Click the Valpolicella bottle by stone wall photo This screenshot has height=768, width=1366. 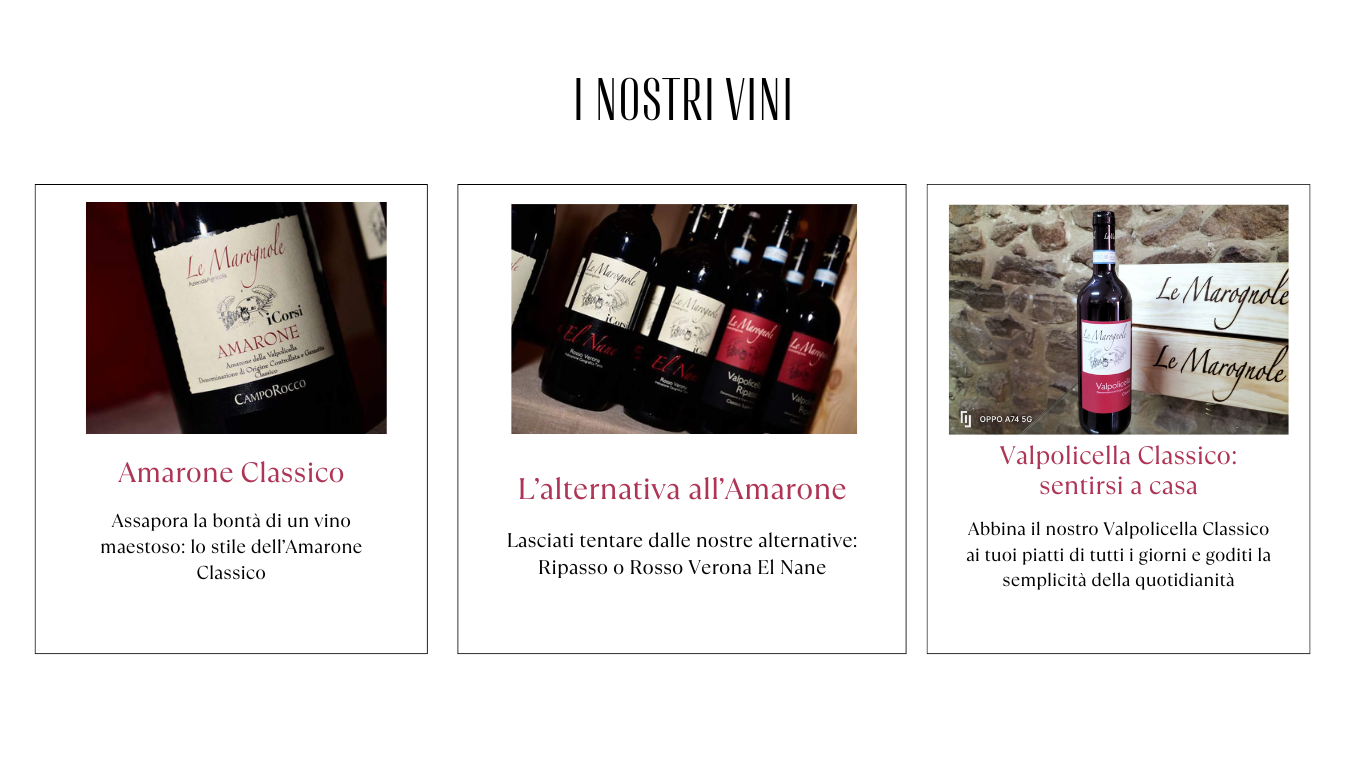1118,320
